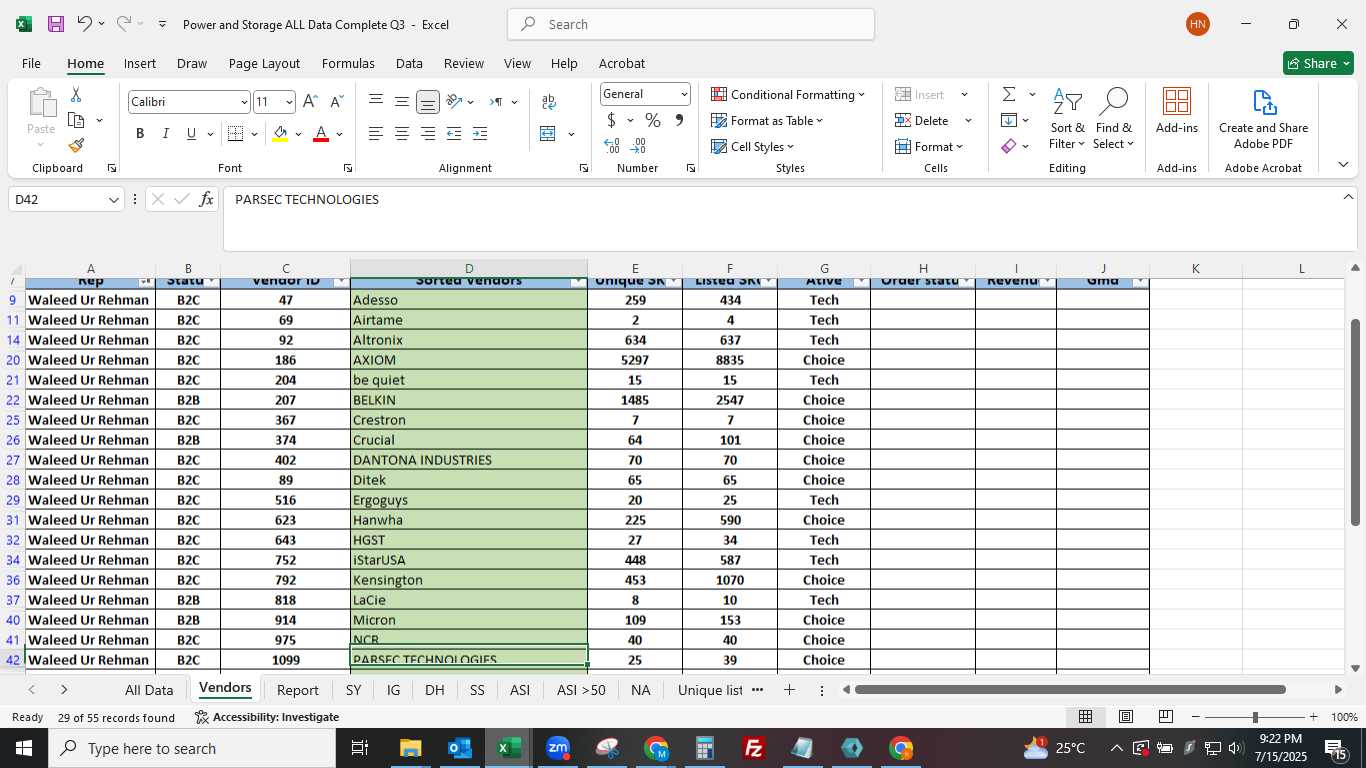Open the Name Box dropdown arrow
The image size is (1366, 768).
coord(114,200)
